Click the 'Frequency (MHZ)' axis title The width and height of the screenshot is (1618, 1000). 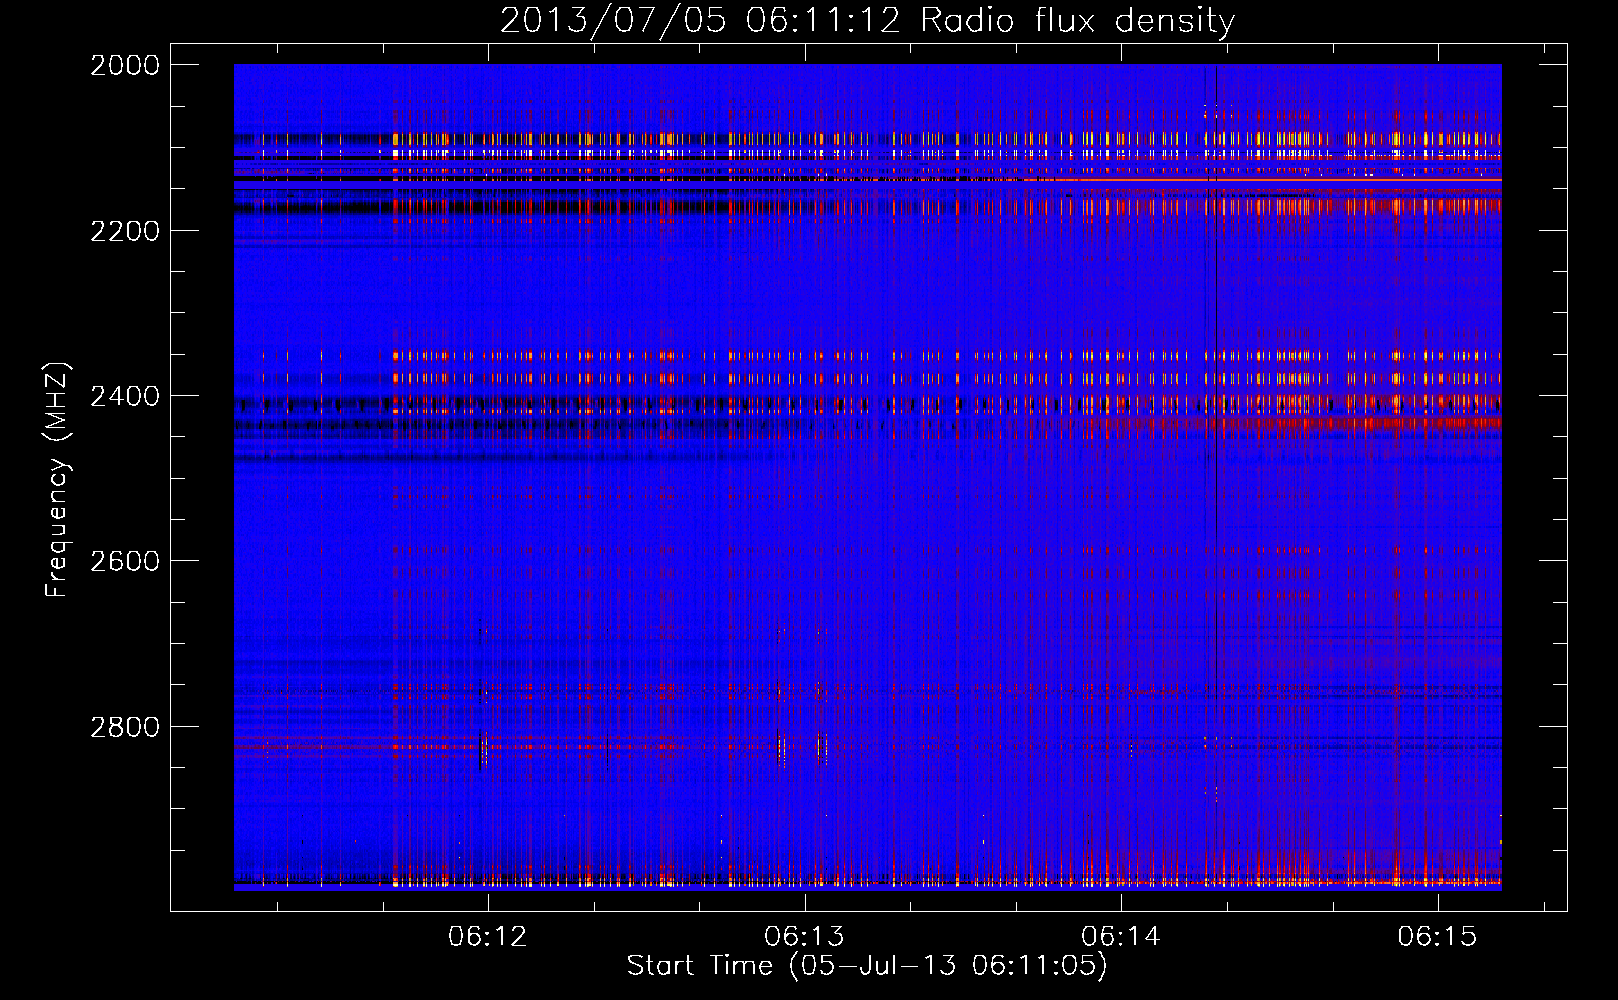point(57,480)
